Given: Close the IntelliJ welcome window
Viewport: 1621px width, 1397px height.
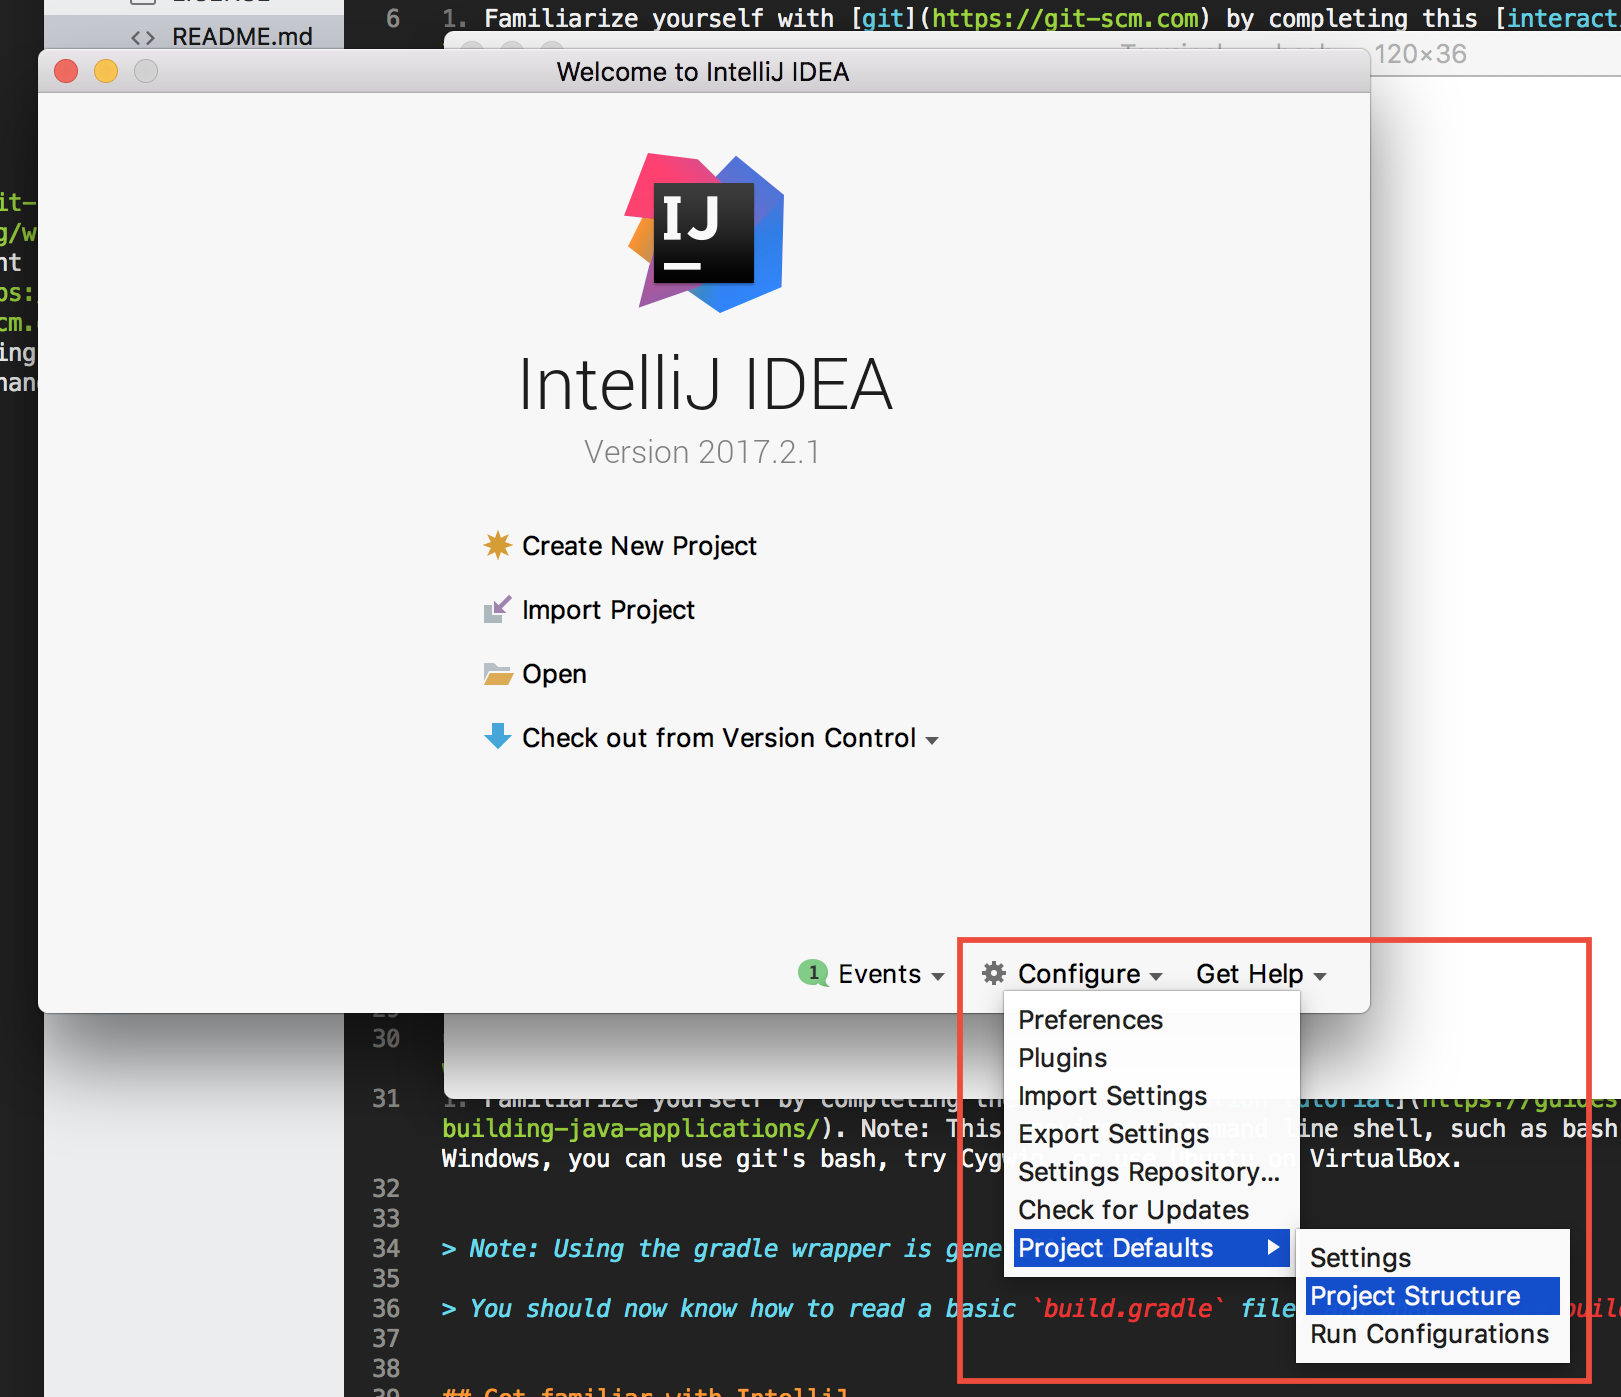Looking at the screenshot, I should pyautogui.click(x=66, y=71).
